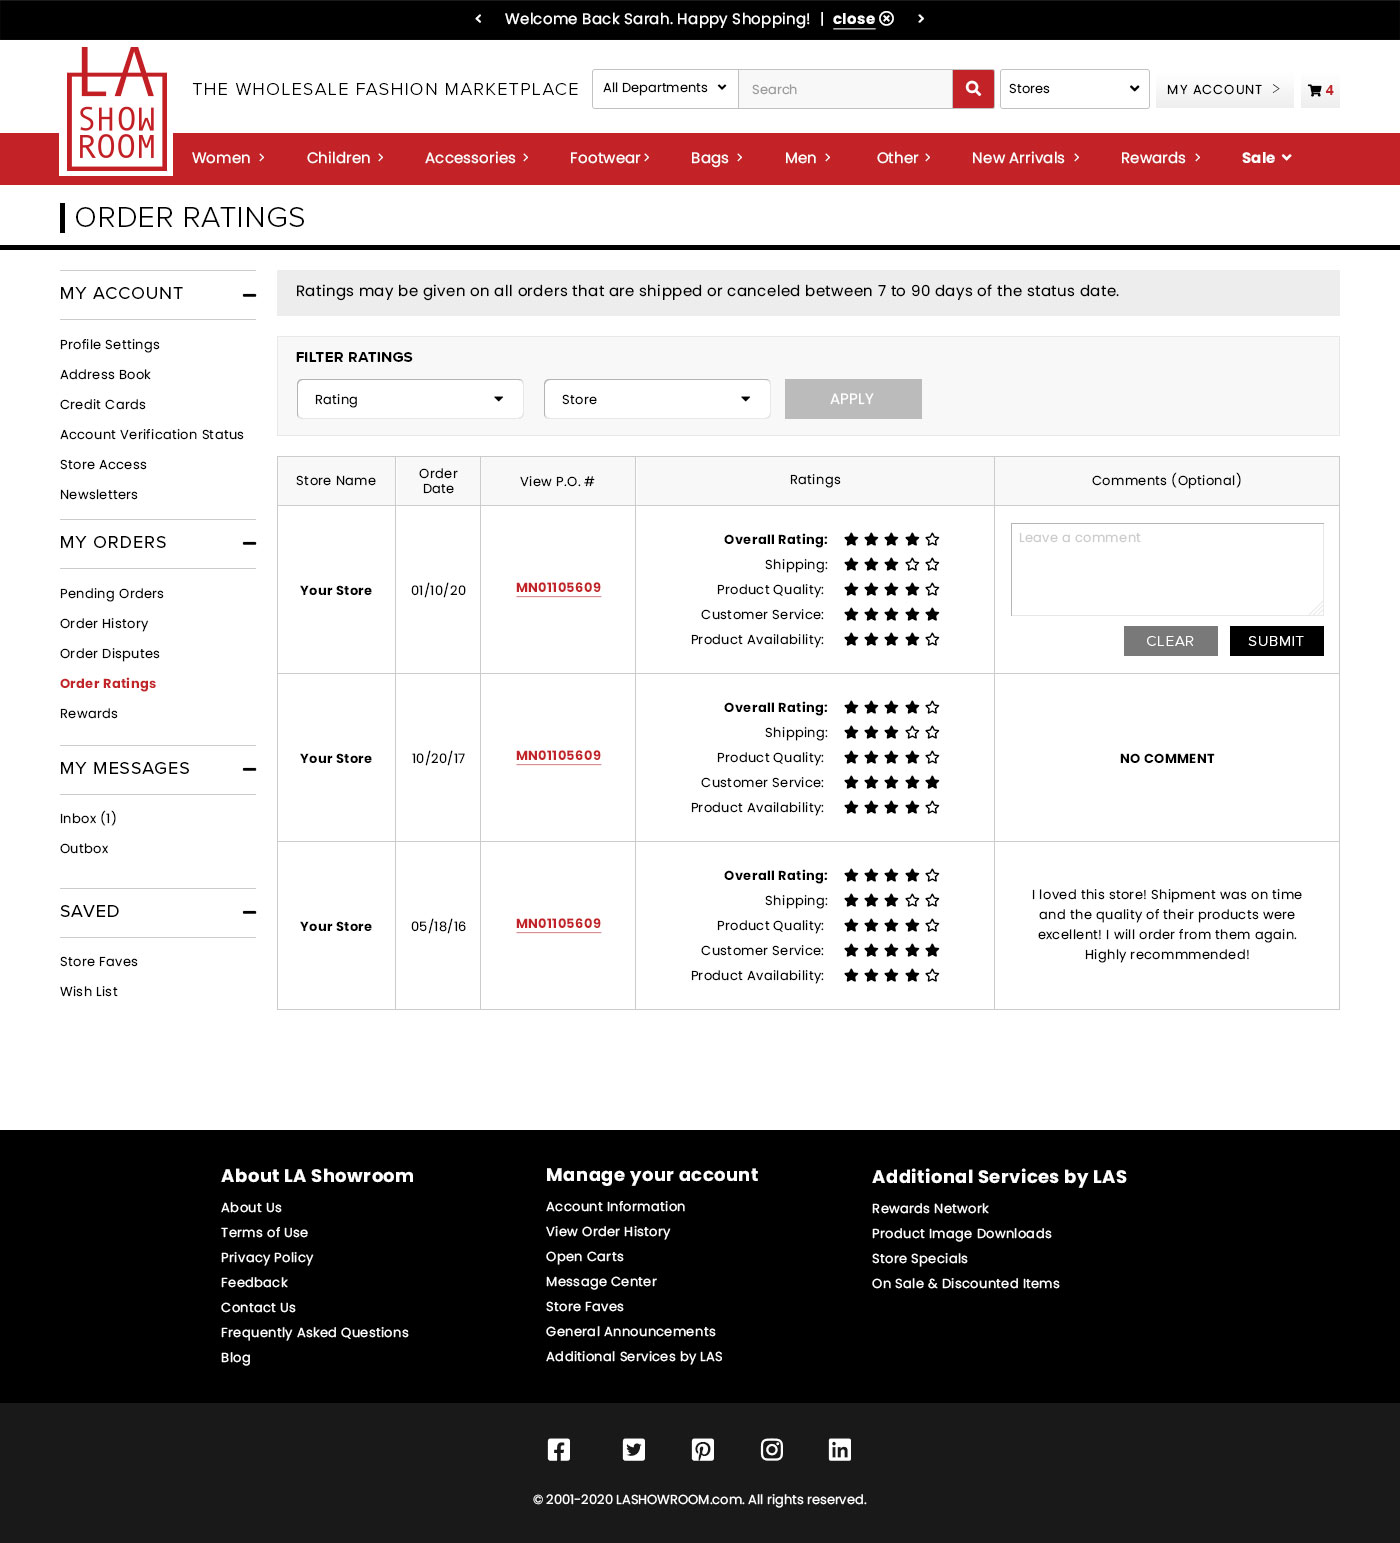Expand the All Departments dropdown

coord(665,89)
